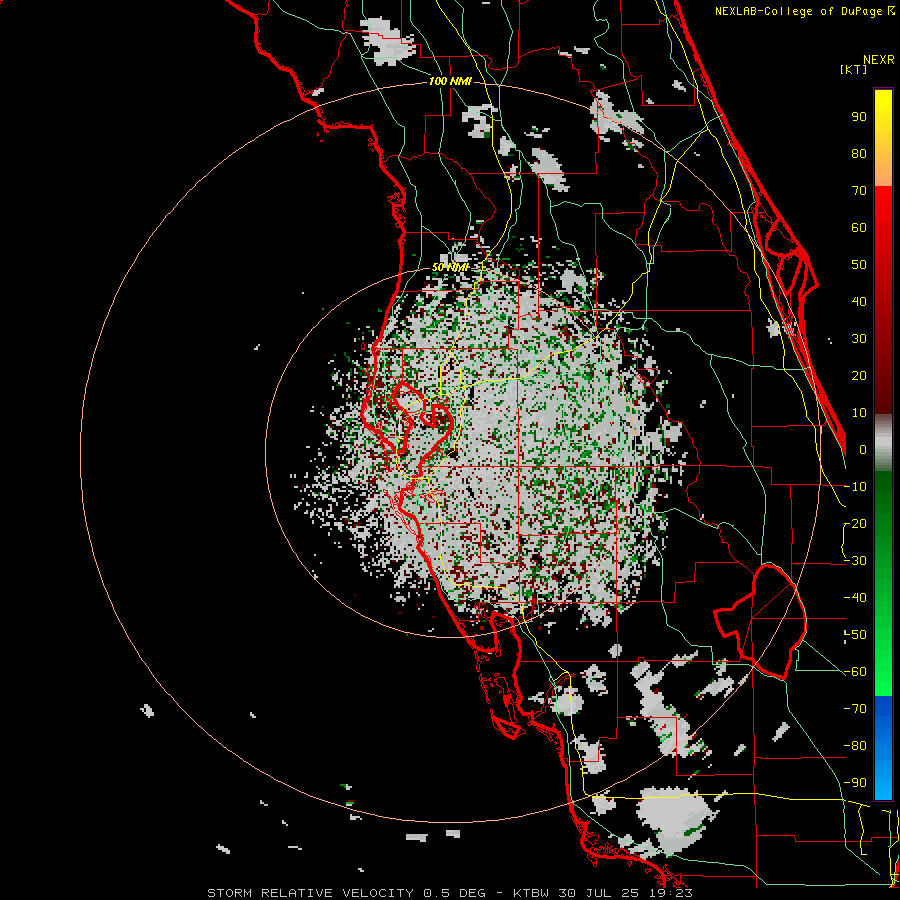Click the 20 value on velocity scale
Viewport: 900px width, 900px height.
859,376
